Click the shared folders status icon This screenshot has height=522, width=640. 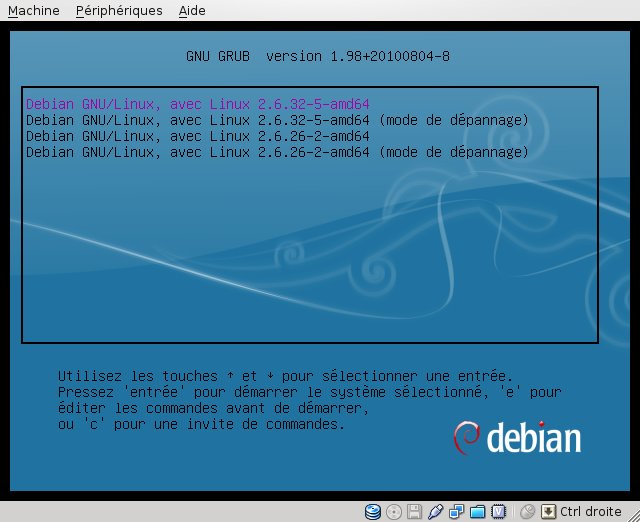click(x=477, y=511)
